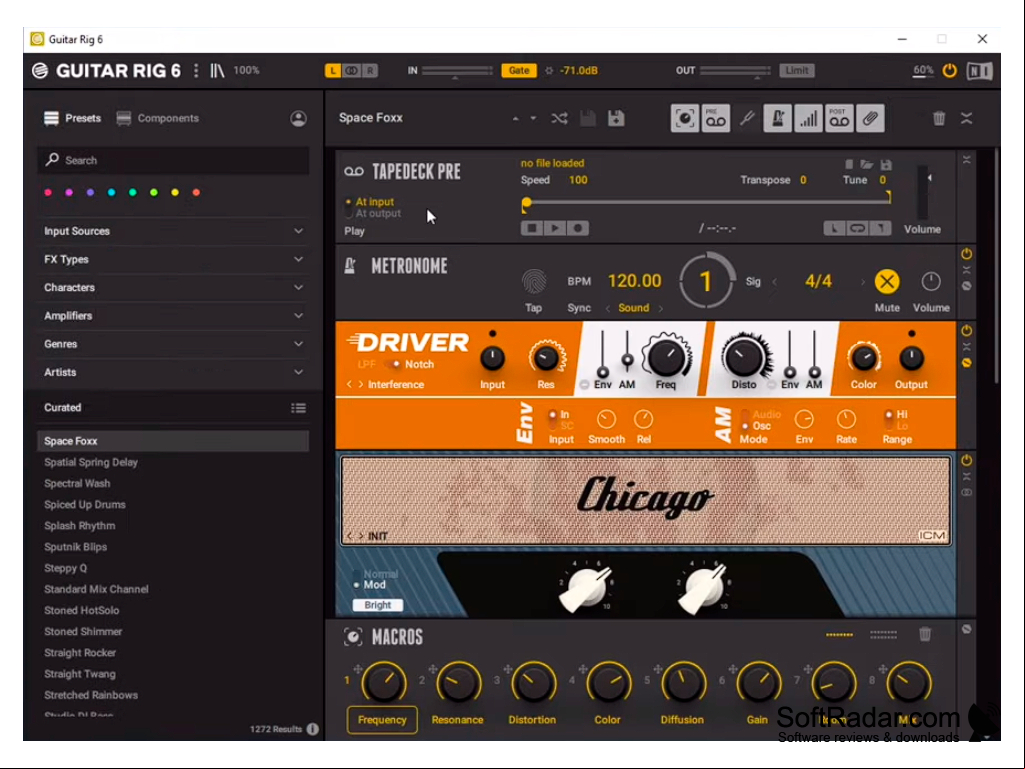Open file folder icon in Tapedeck Pre
The image size is (1025, 769).
866,165
